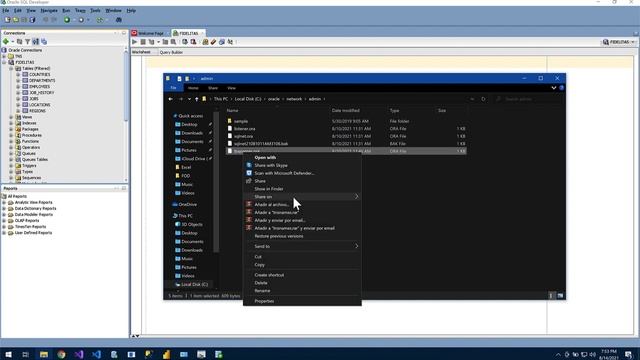This screenshot has height=360, width=640.
Task: Switch to large icons view in Explorer status bar
Action: coord(560,296)
